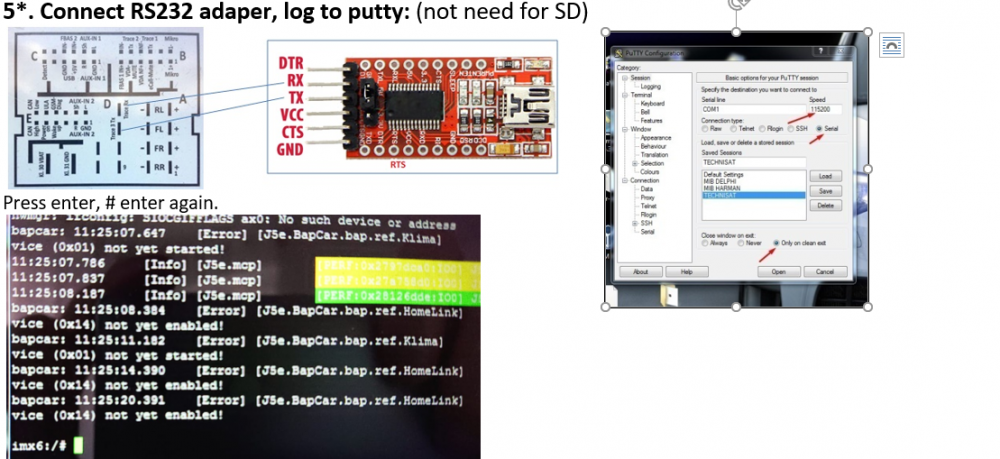This screenshot has width=1000, height=459.
Task: Select the Colours category under Window
Action: 650,172
